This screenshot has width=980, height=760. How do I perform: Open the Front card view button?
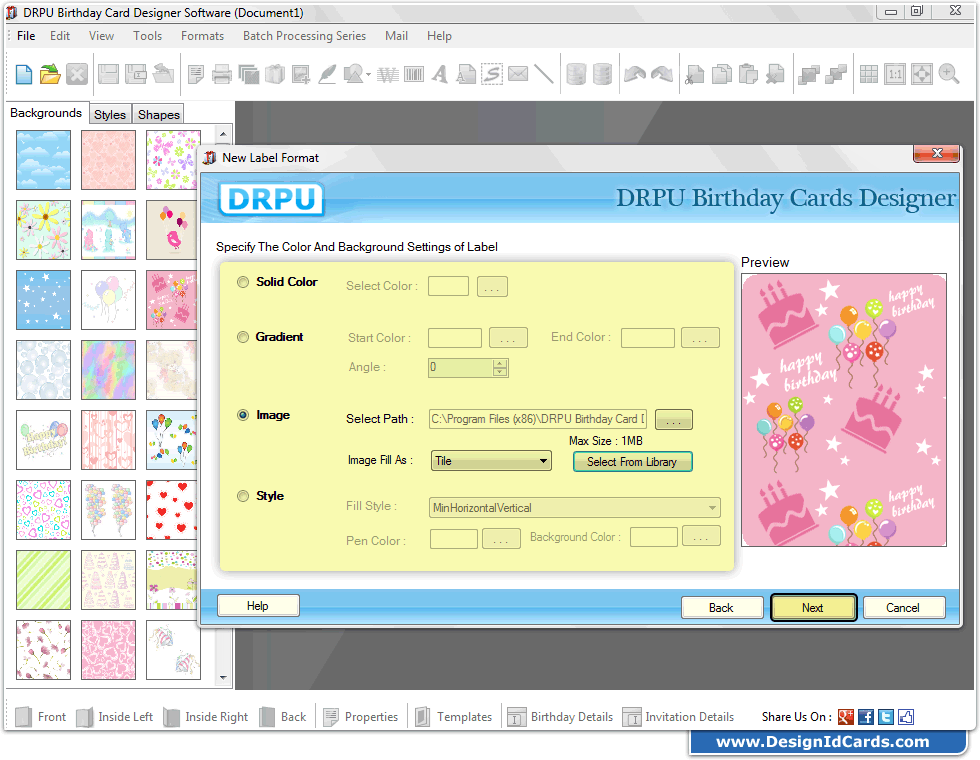[x=40, y=717]
